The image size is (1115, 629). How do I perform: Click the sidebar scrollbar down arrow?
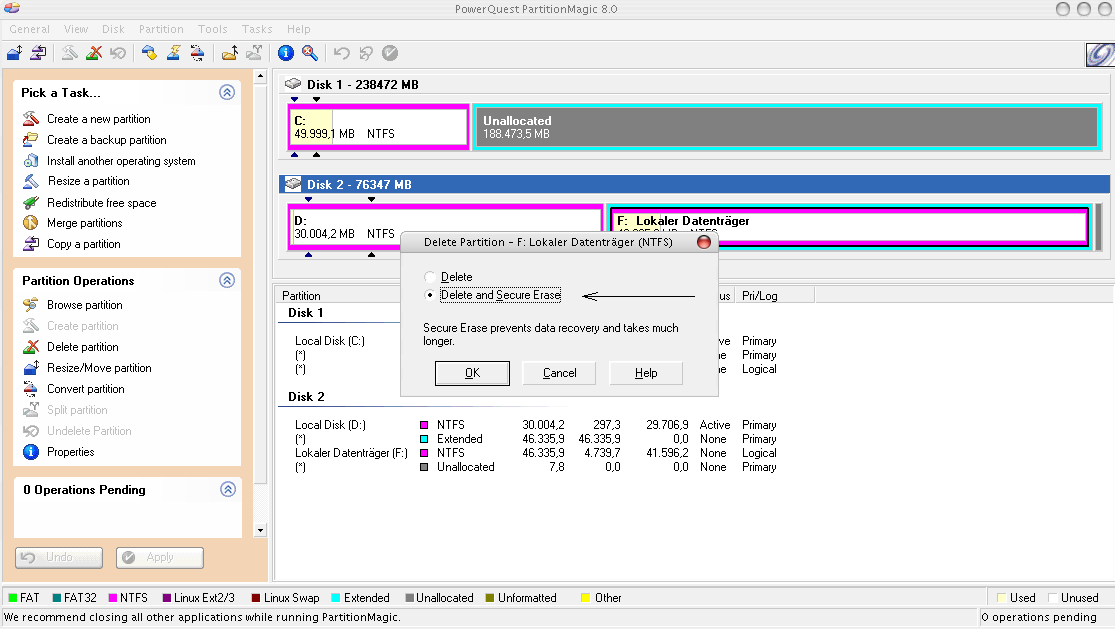pyautogui.click(x=260, y=530)
